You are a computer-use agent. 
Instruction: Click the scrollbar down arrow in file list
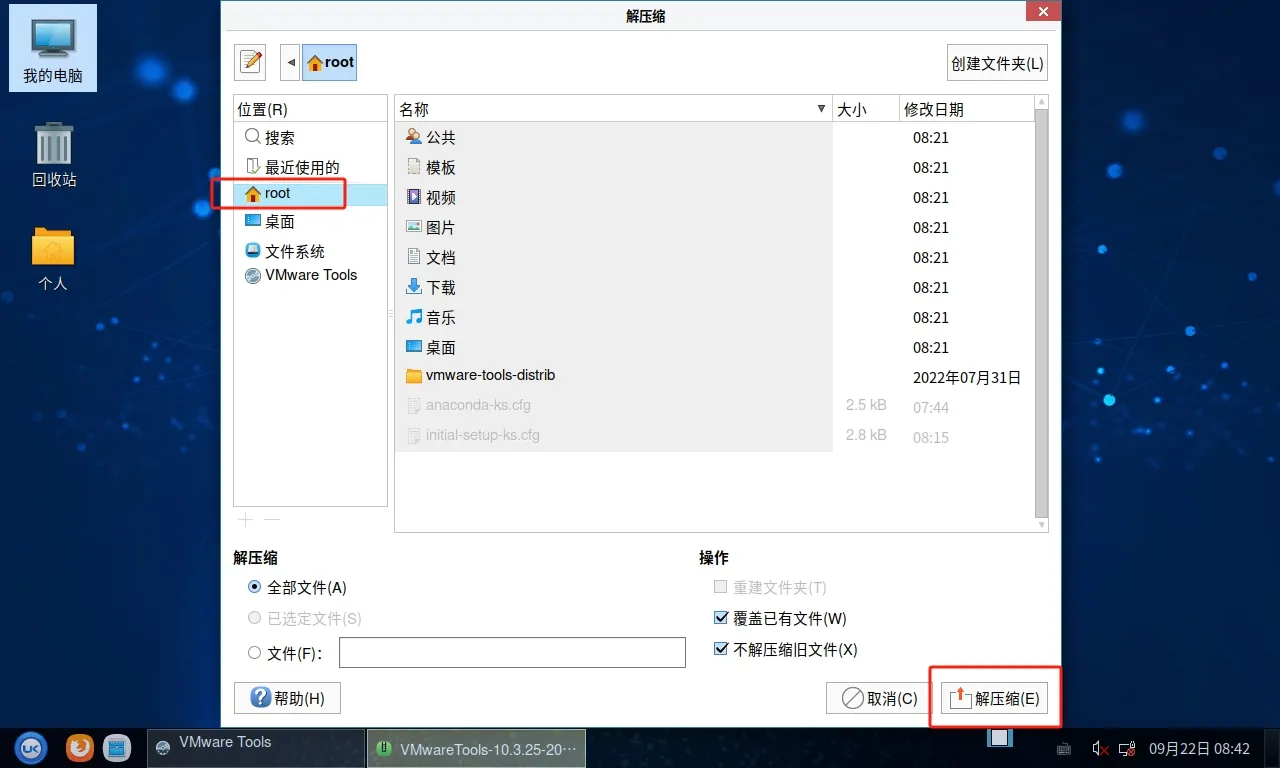tap(1041, 525)
